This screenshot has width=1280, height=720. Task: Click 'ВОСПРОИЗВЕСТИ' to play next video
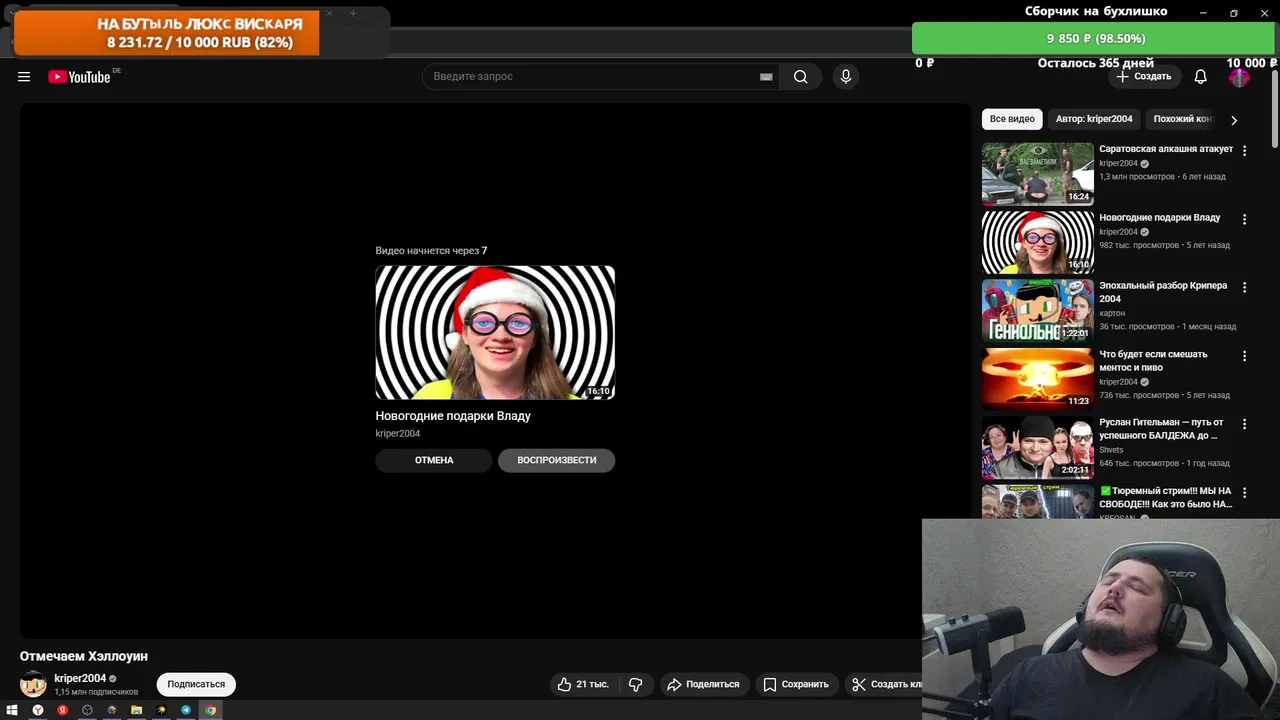pos(556,460)
